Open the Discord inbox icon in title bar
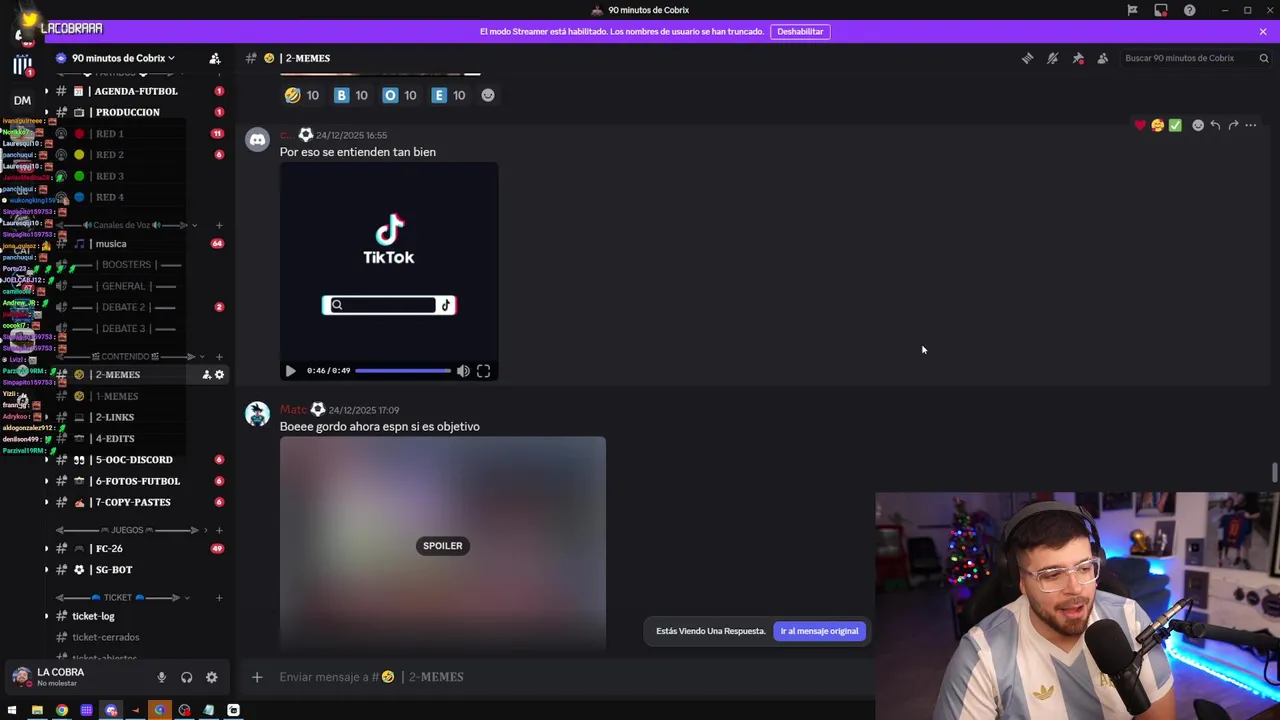This screenshot has height=720, width=1280. pos(1161,10)
